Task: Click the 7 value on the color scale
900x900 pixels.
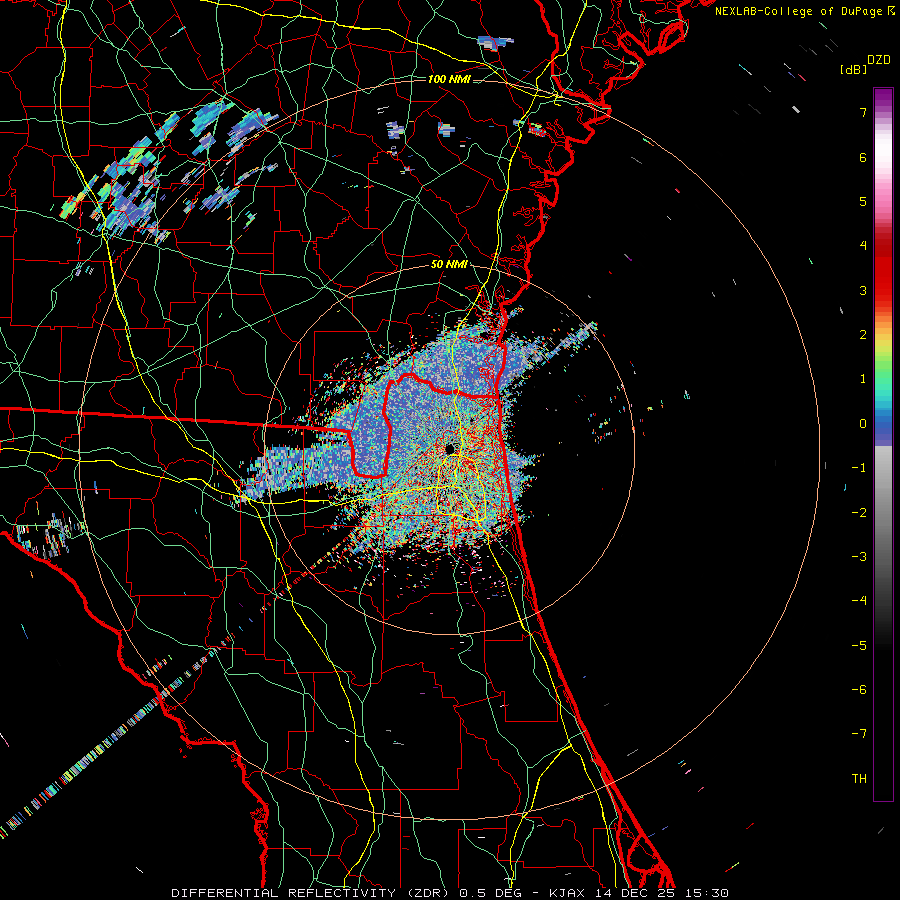Action: click(x=863, y=112)
